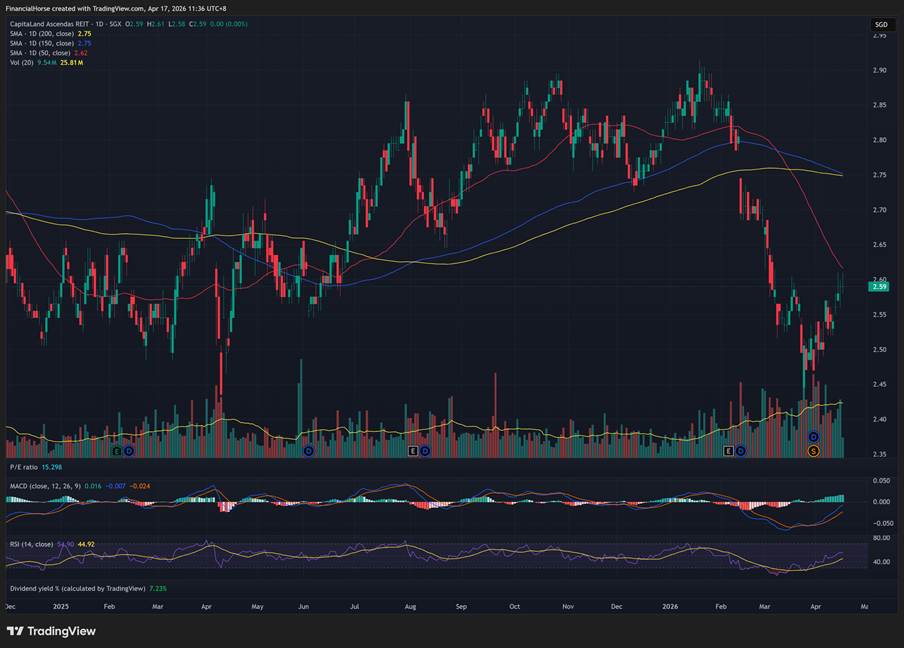Click the Vol (20) indicator legend

click(24, 62)
